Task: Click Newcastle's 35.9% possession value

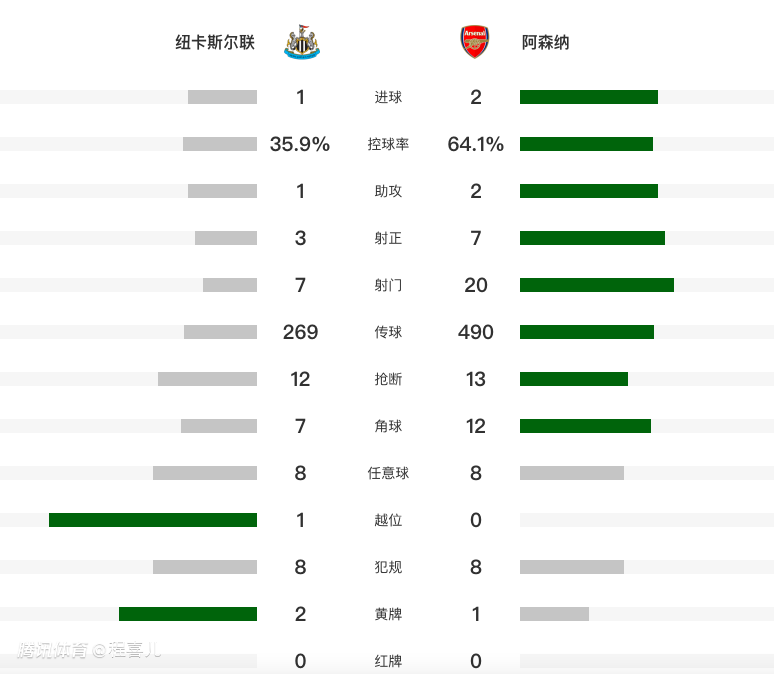Action: click(x=300, y=144)
